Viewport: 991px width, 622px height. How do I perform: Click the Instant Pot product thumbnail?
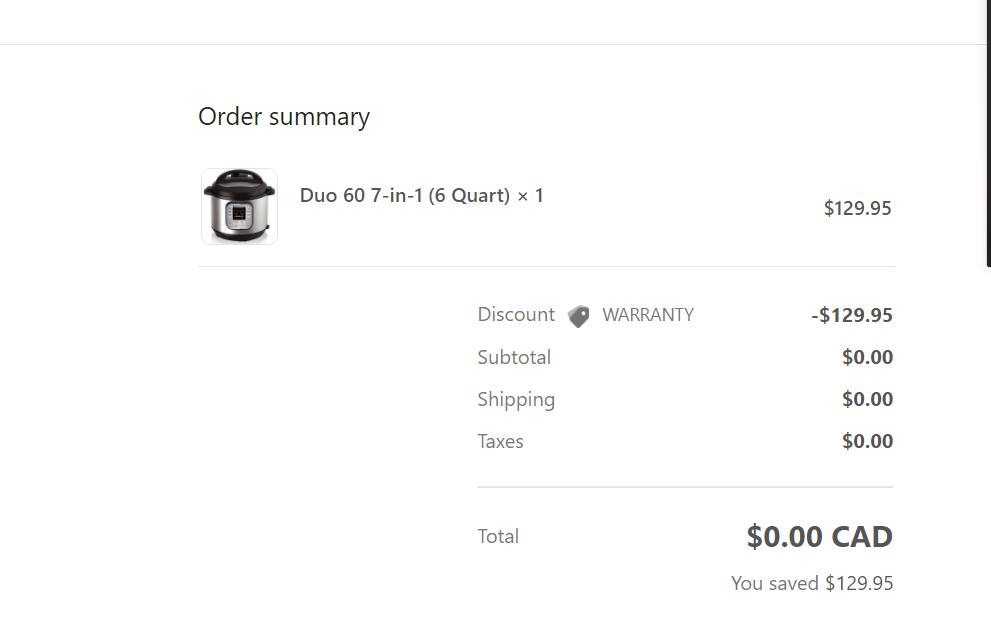click(239, 206)
